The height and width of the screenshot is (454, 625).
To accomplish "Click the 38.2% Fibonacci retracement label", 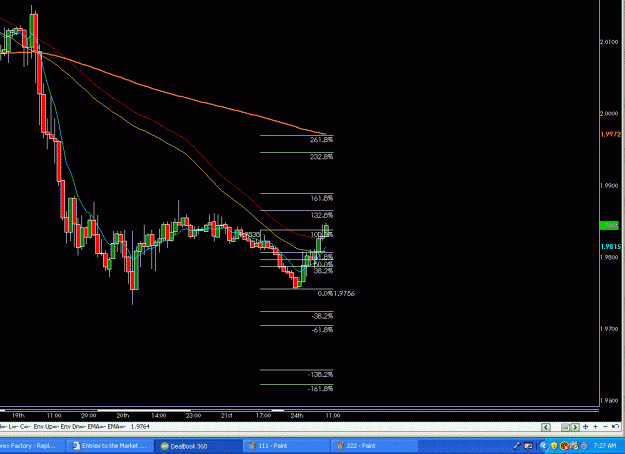I will [323, 271].
